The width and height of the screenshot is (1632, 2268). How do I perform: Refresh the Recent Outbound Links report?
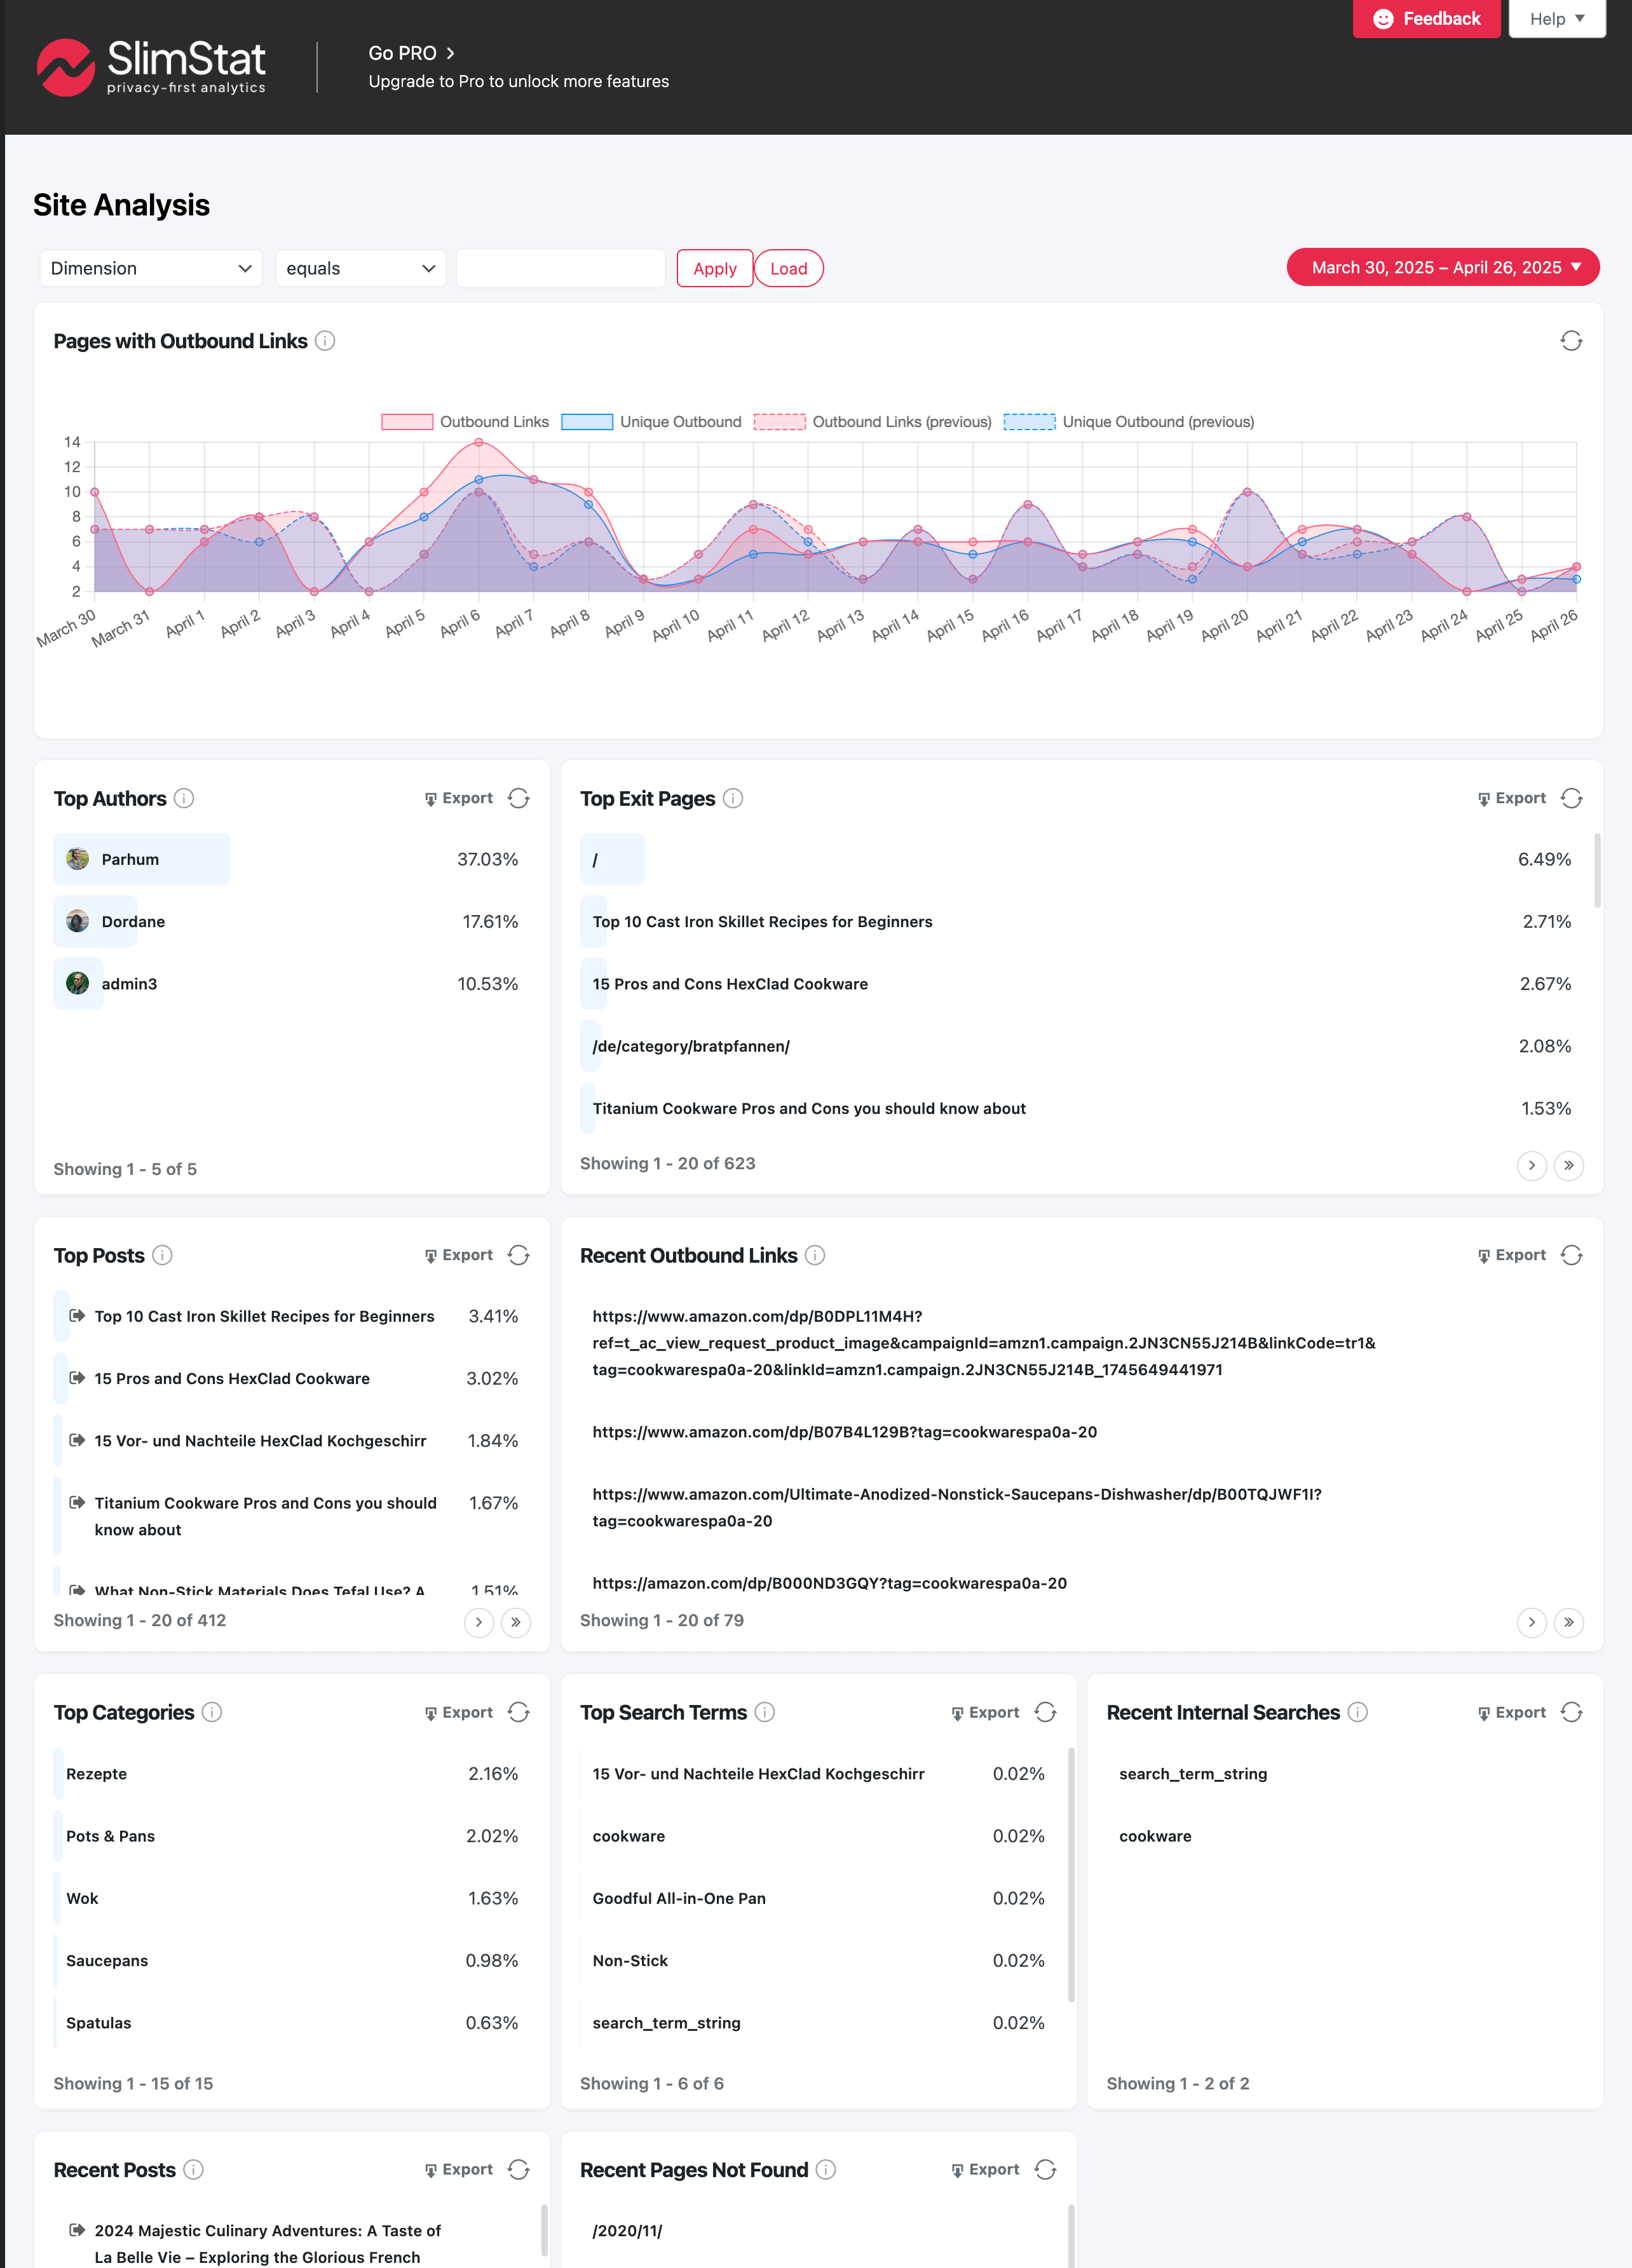coord(1571,1255)
